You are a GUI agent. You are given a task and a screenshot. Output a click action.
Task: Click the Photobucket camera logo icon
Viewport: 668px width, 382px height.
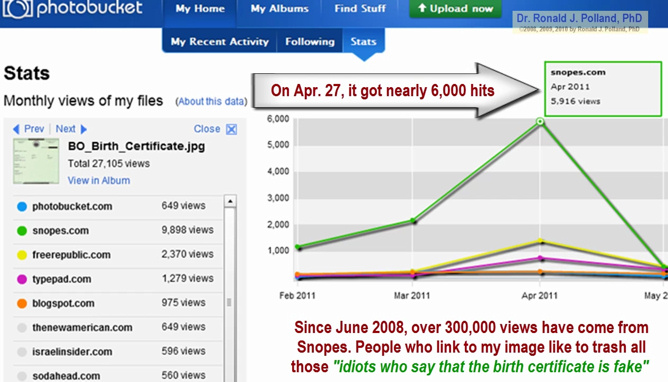tap(17, 9)
